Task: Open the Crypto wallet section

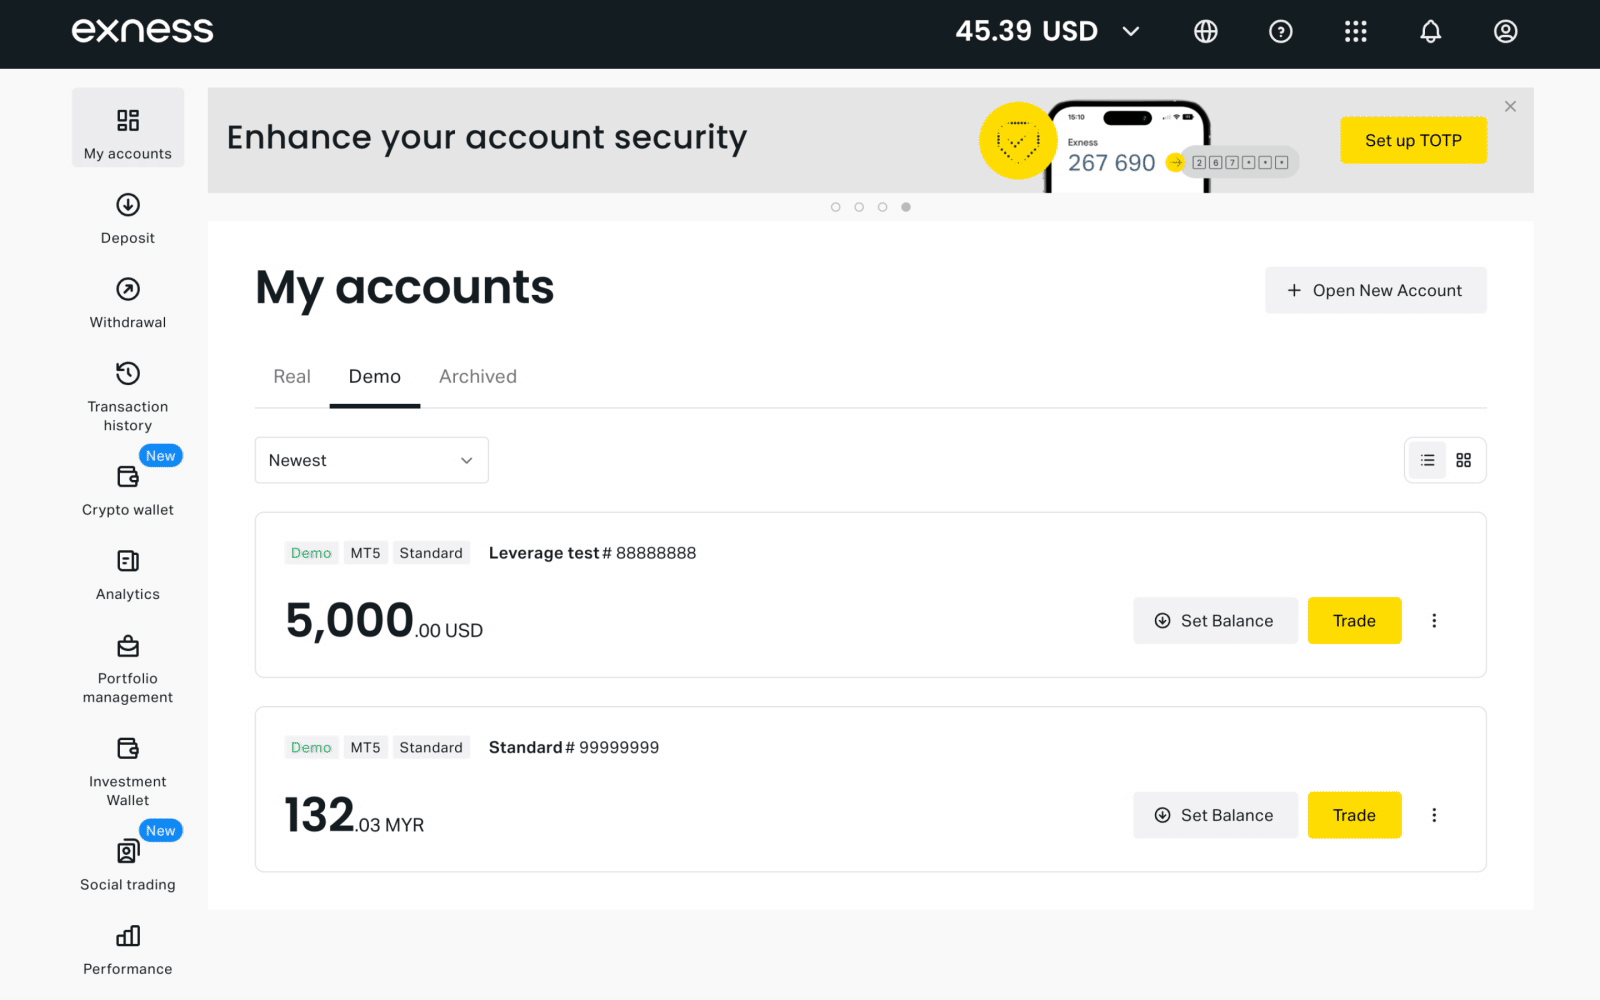Action: click(128, 490)
